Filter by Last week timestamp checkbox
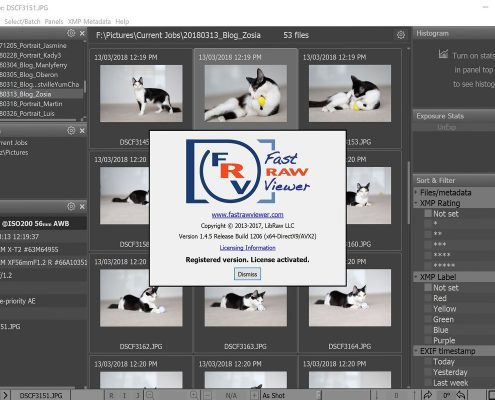This screenshot has height=400, width=495. pyautogui.click(x=428, y=383)
